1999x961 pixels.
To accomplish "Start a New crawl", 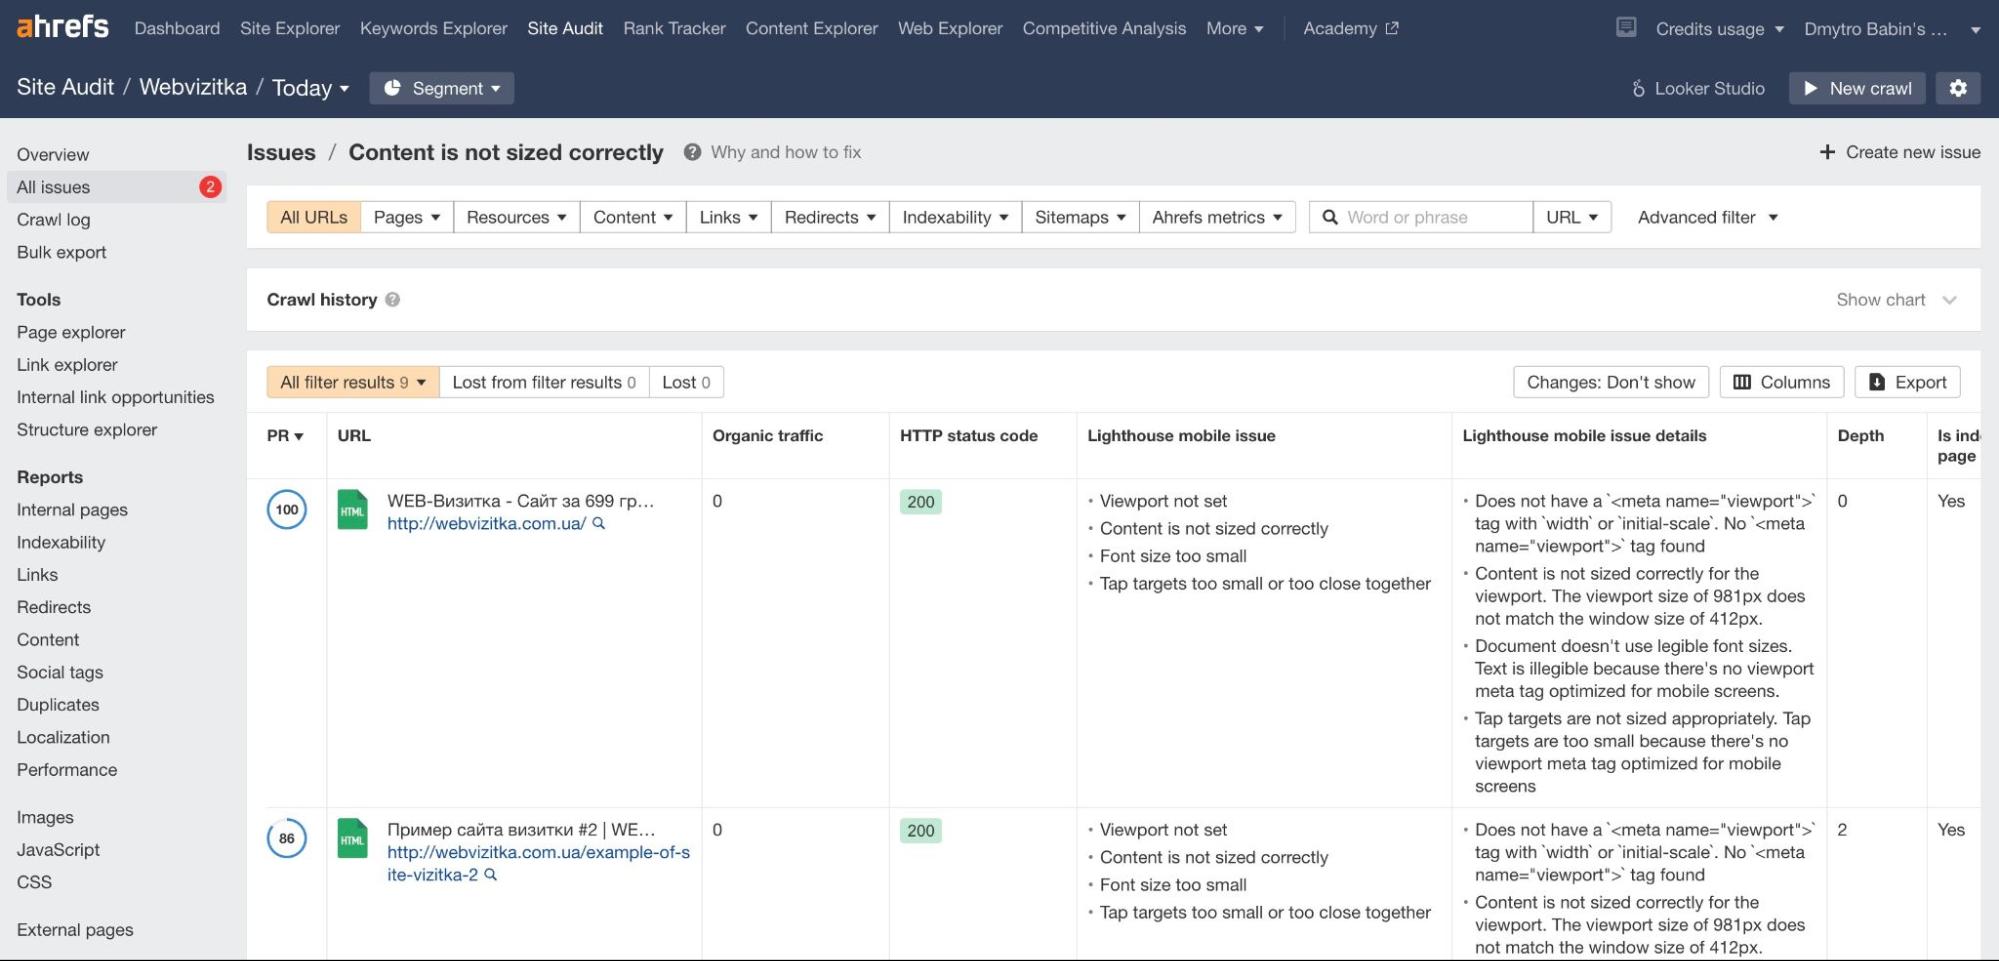I will (1857, 88).
